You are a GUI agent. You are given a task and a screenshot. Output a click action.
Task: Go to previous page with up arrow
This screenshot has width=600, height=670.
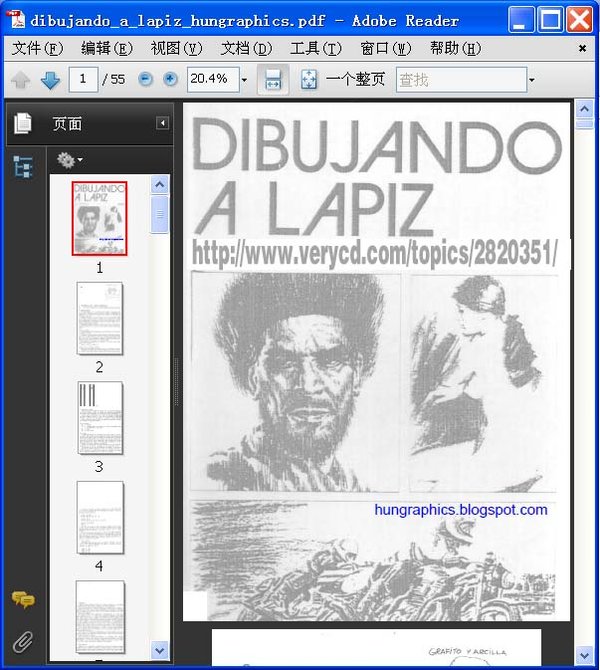[21, 80]
